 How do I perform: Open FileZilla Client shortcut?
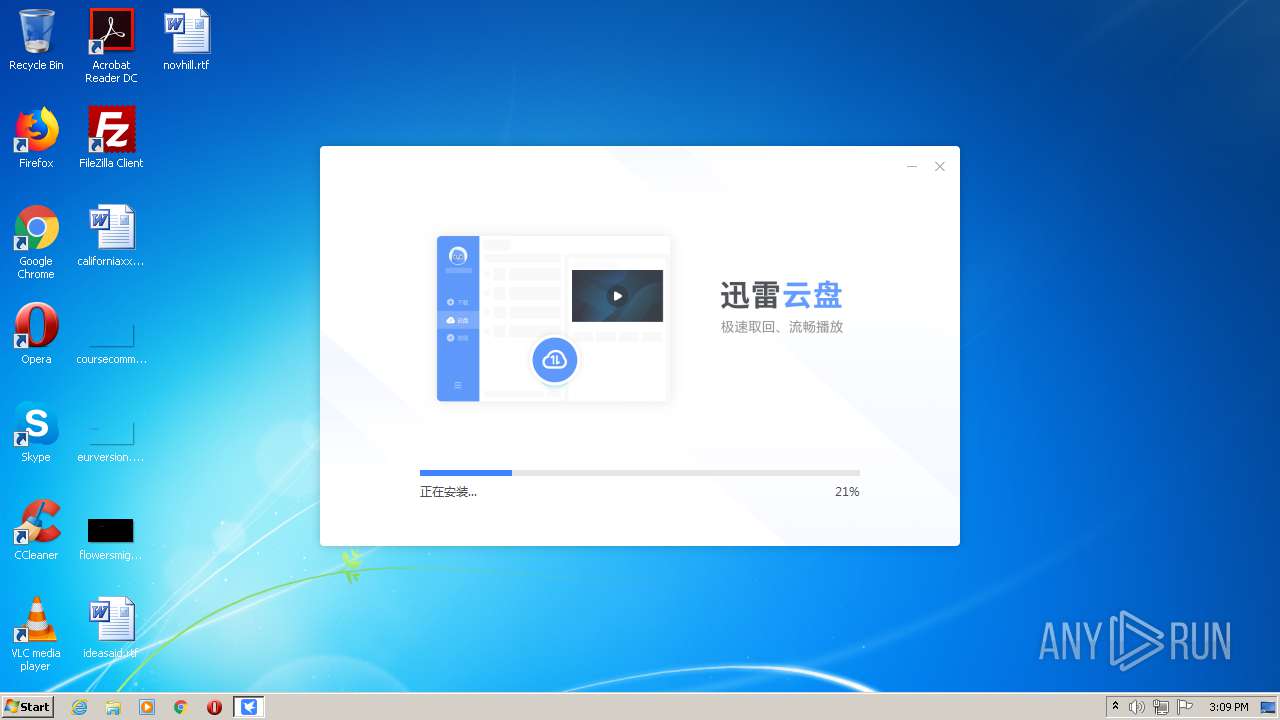pos(111,138)
